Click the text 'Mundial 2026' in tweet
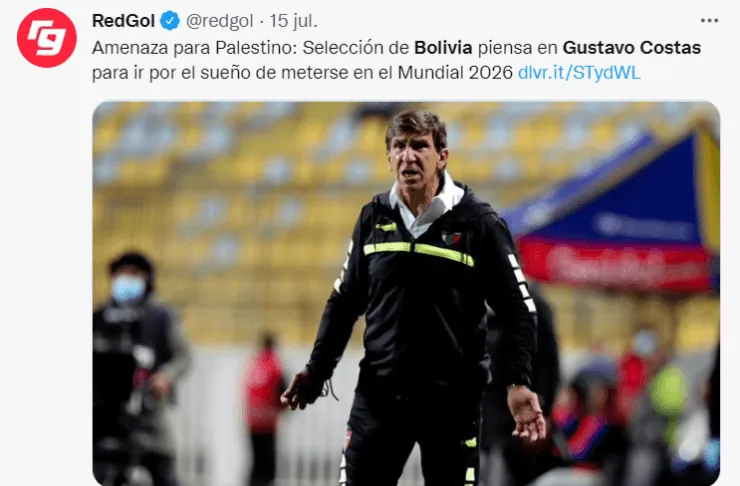This screenshot has height=486, width=740. (x=455, y=73)
